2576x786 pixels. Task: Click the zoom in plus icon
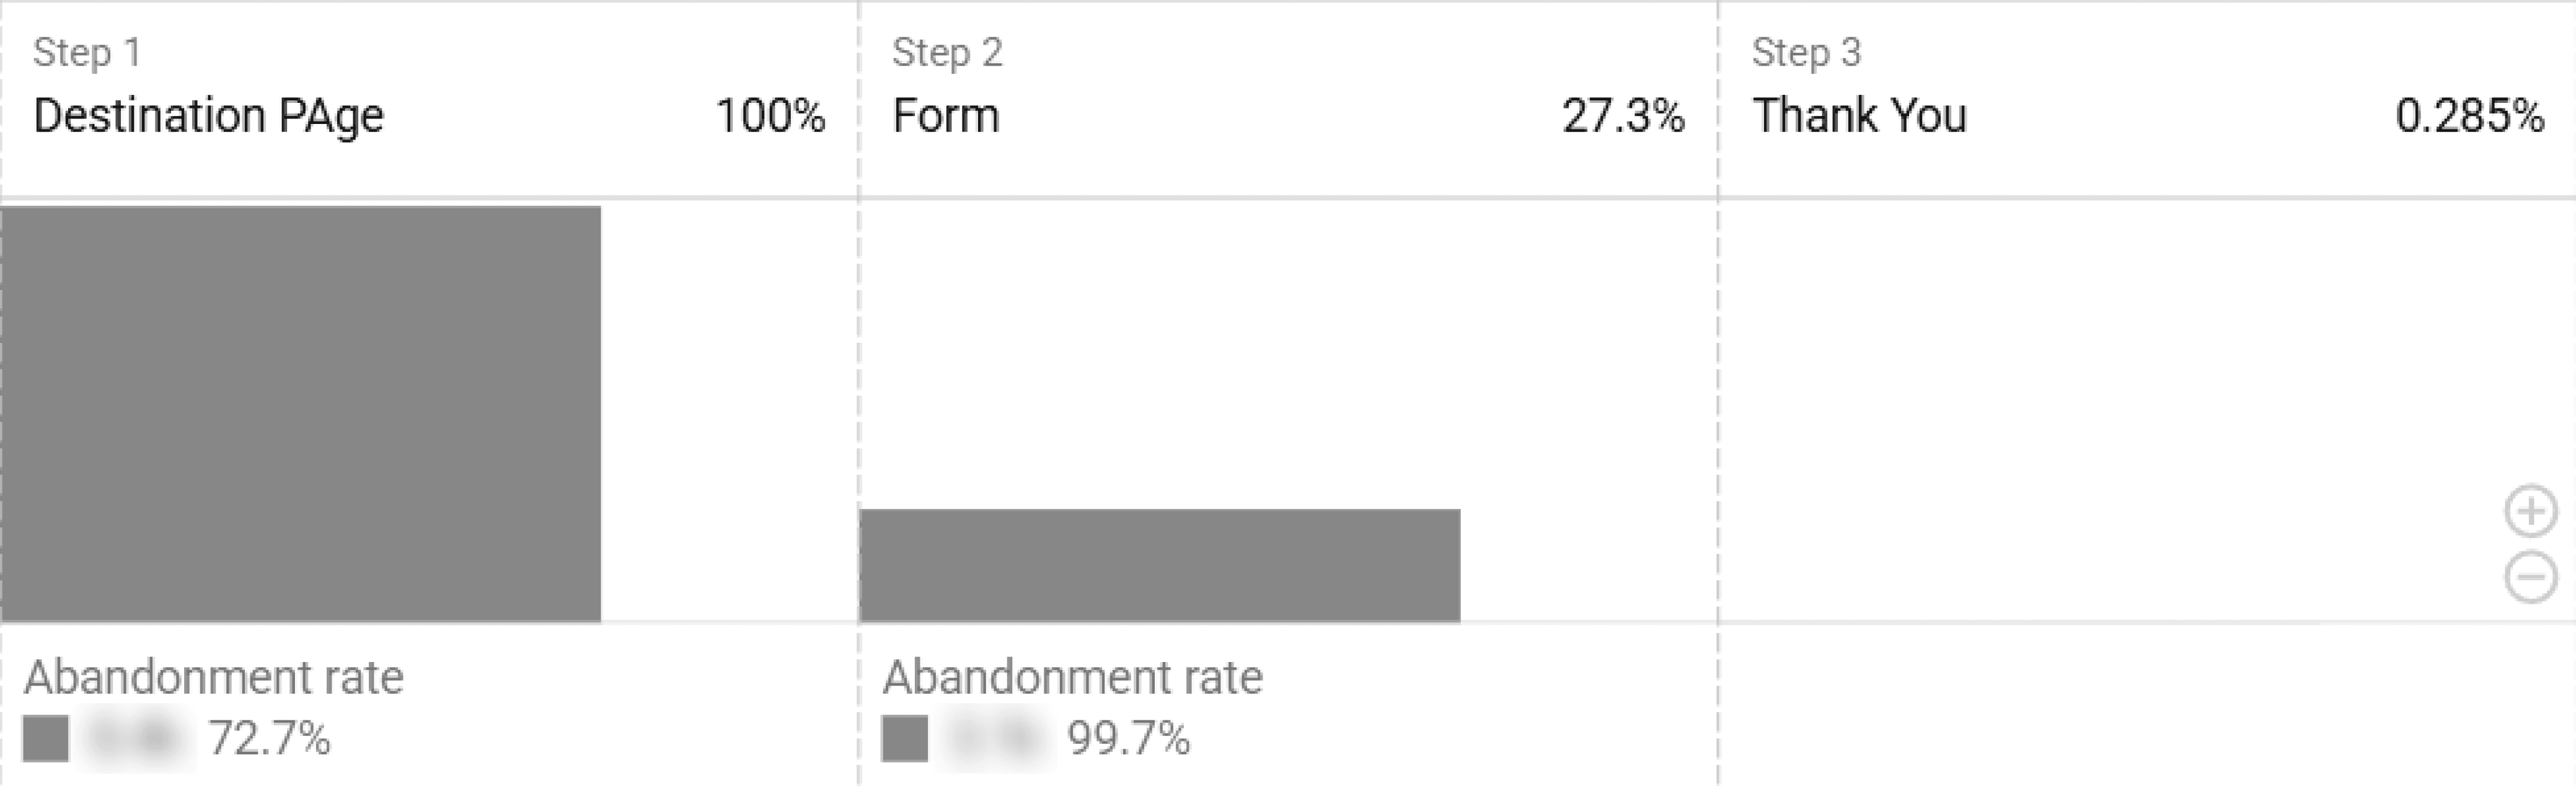click(2531, 512)
